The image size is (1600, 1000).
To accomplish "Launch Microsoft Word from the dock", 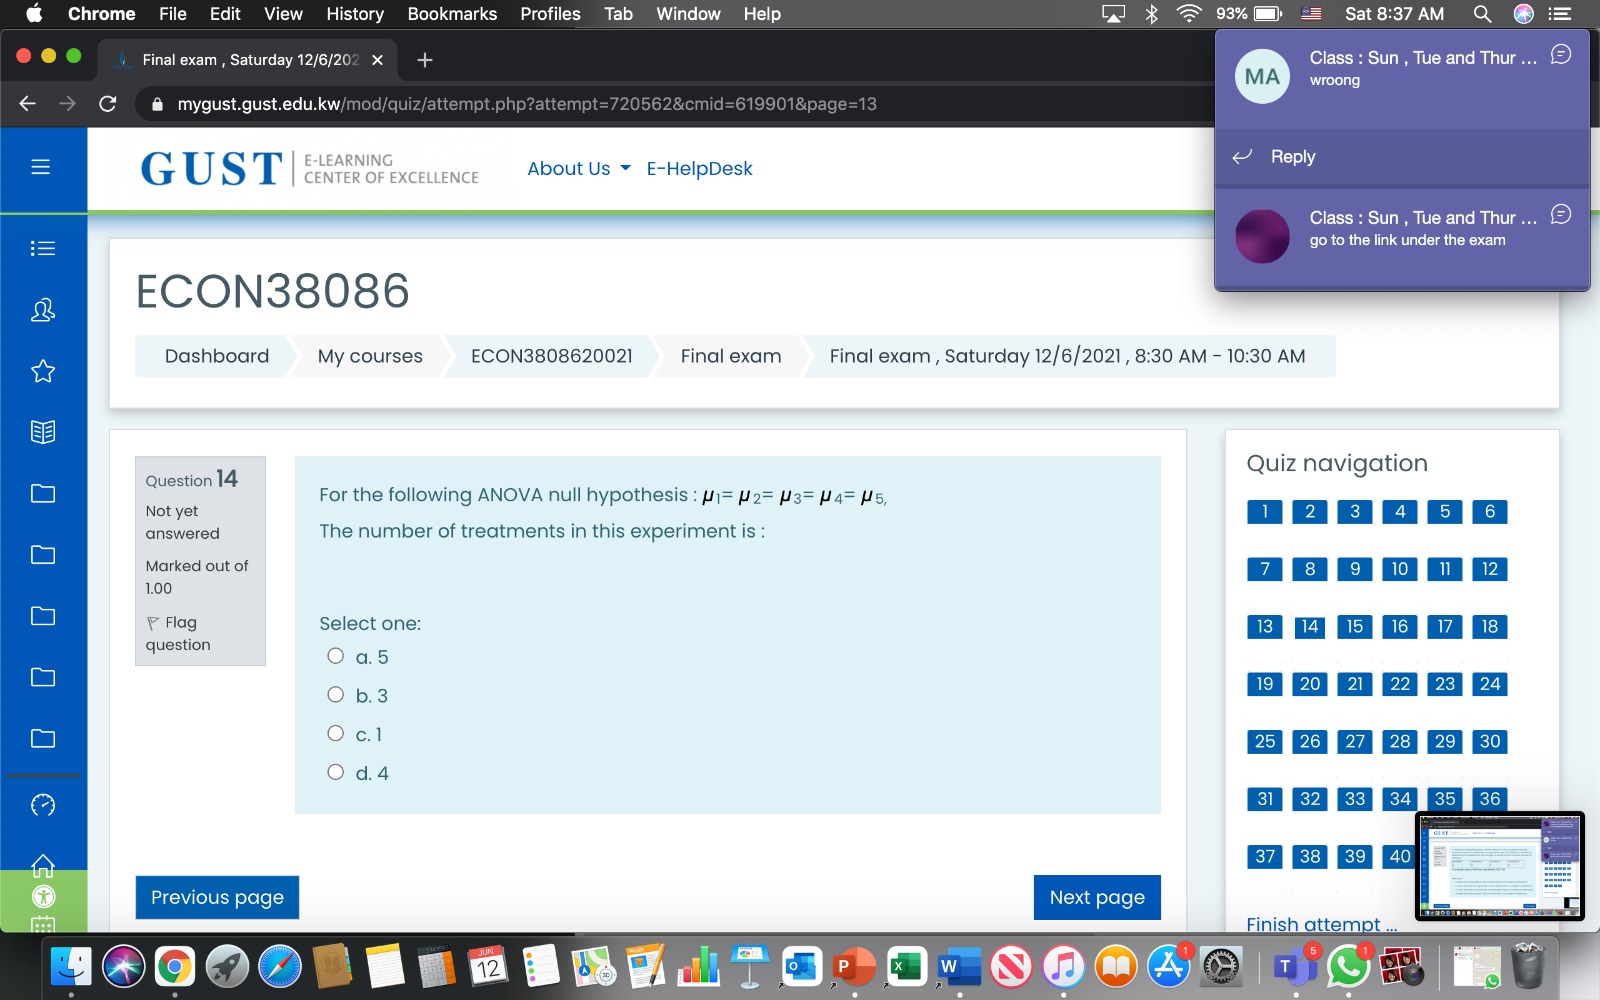I will [958, 966].
